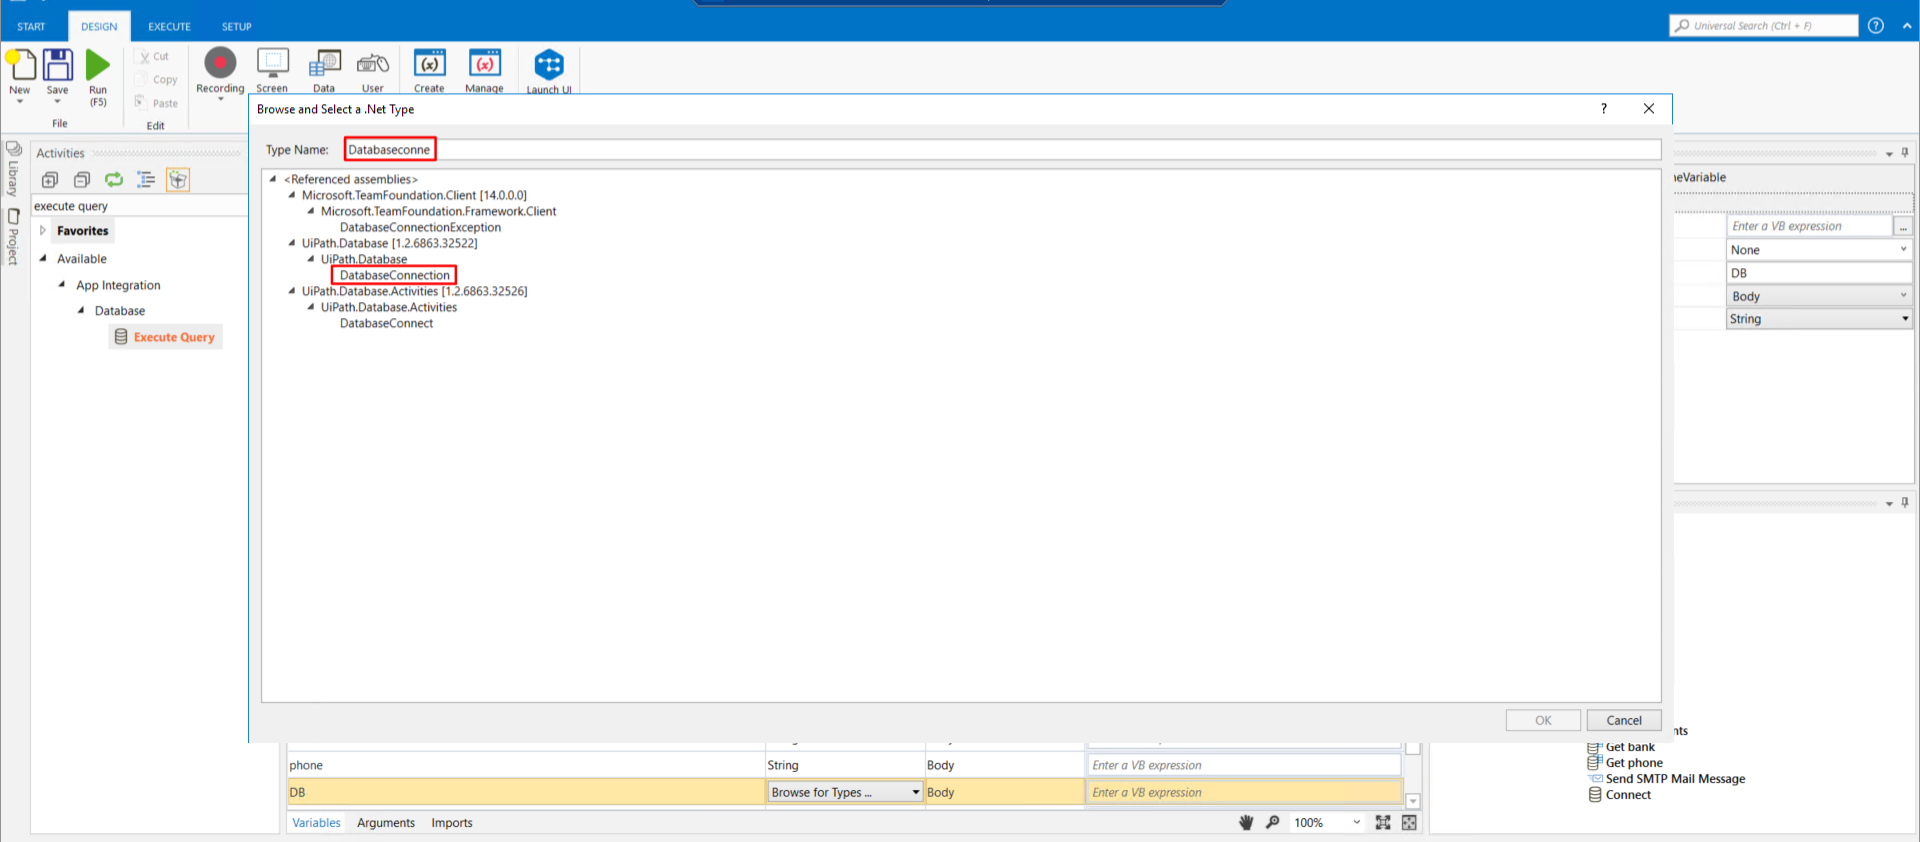The height and width of the screenshot is (842, 1920).
Task: Click the ellipsis button beside VB expression
Action: [1903, 226]
